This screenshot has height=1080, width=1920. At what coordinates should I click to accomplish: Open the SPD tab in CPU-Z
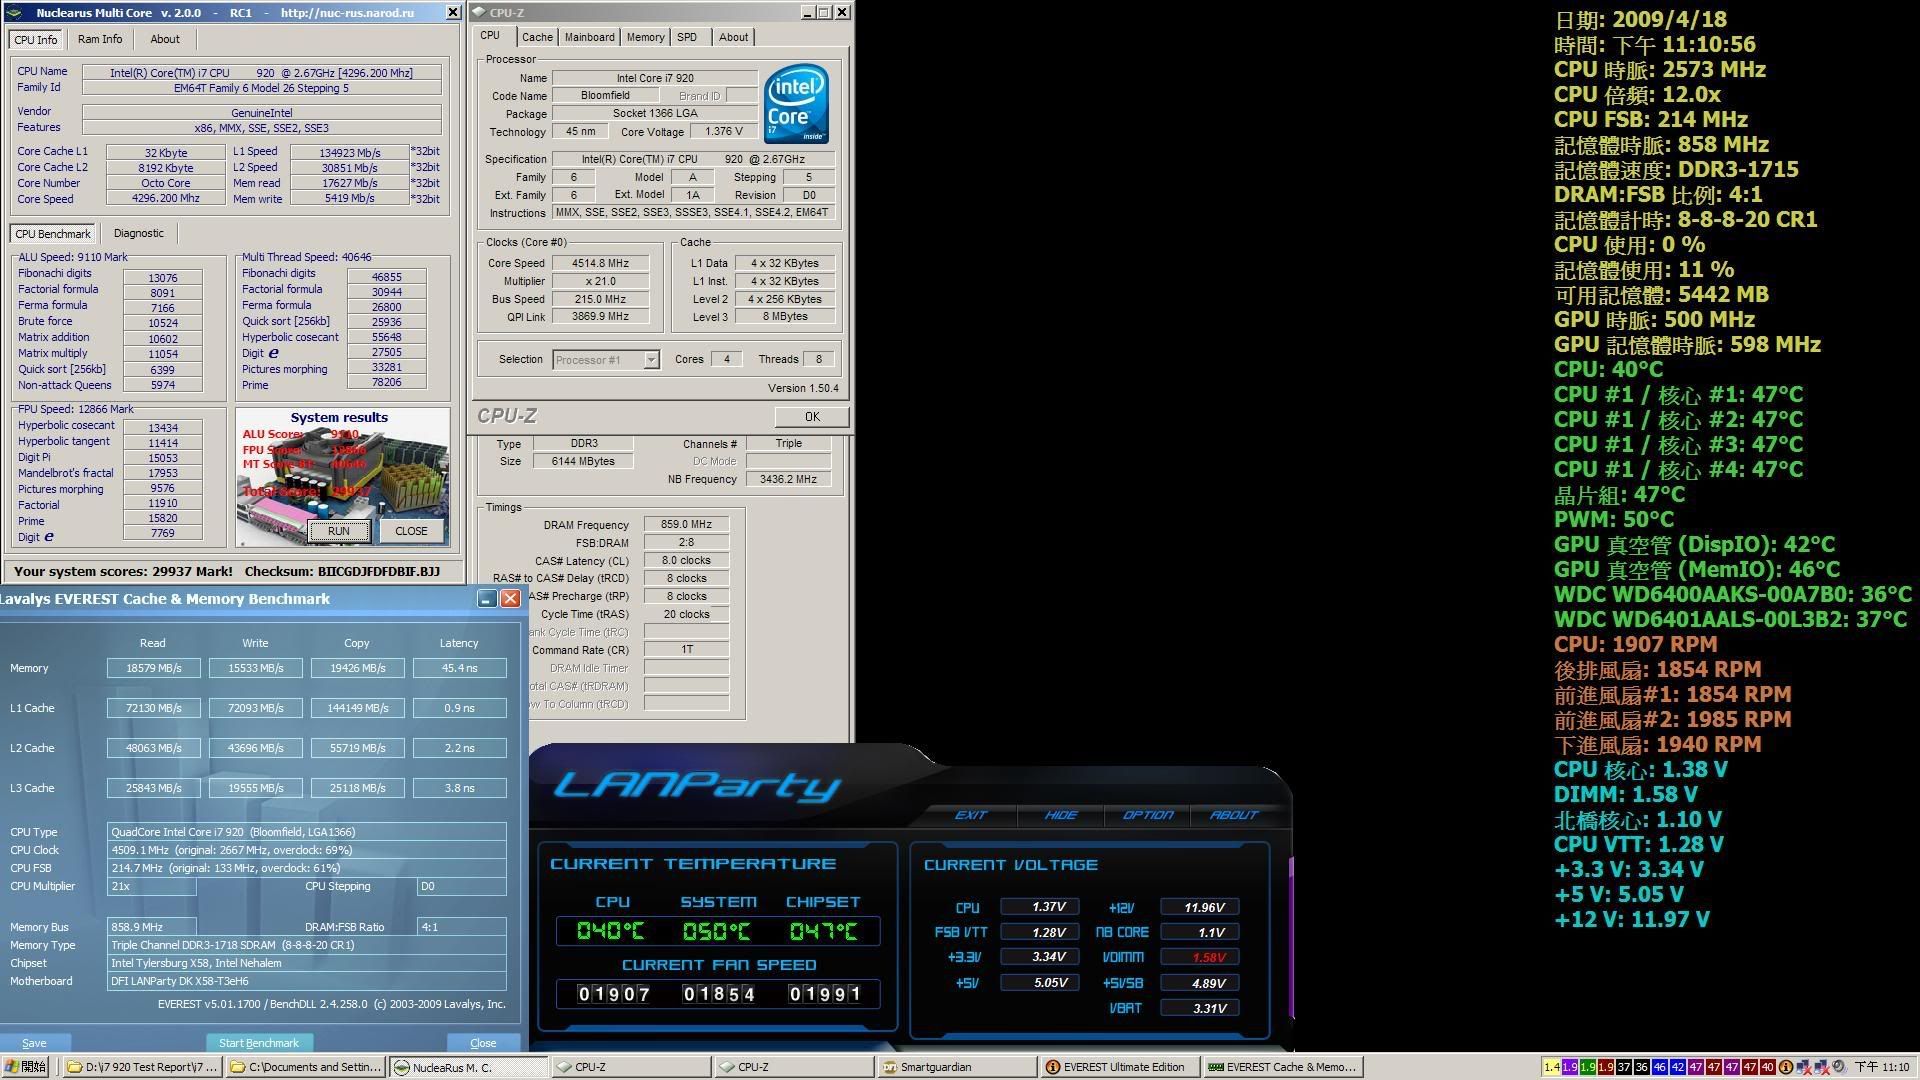click(687, 37)
